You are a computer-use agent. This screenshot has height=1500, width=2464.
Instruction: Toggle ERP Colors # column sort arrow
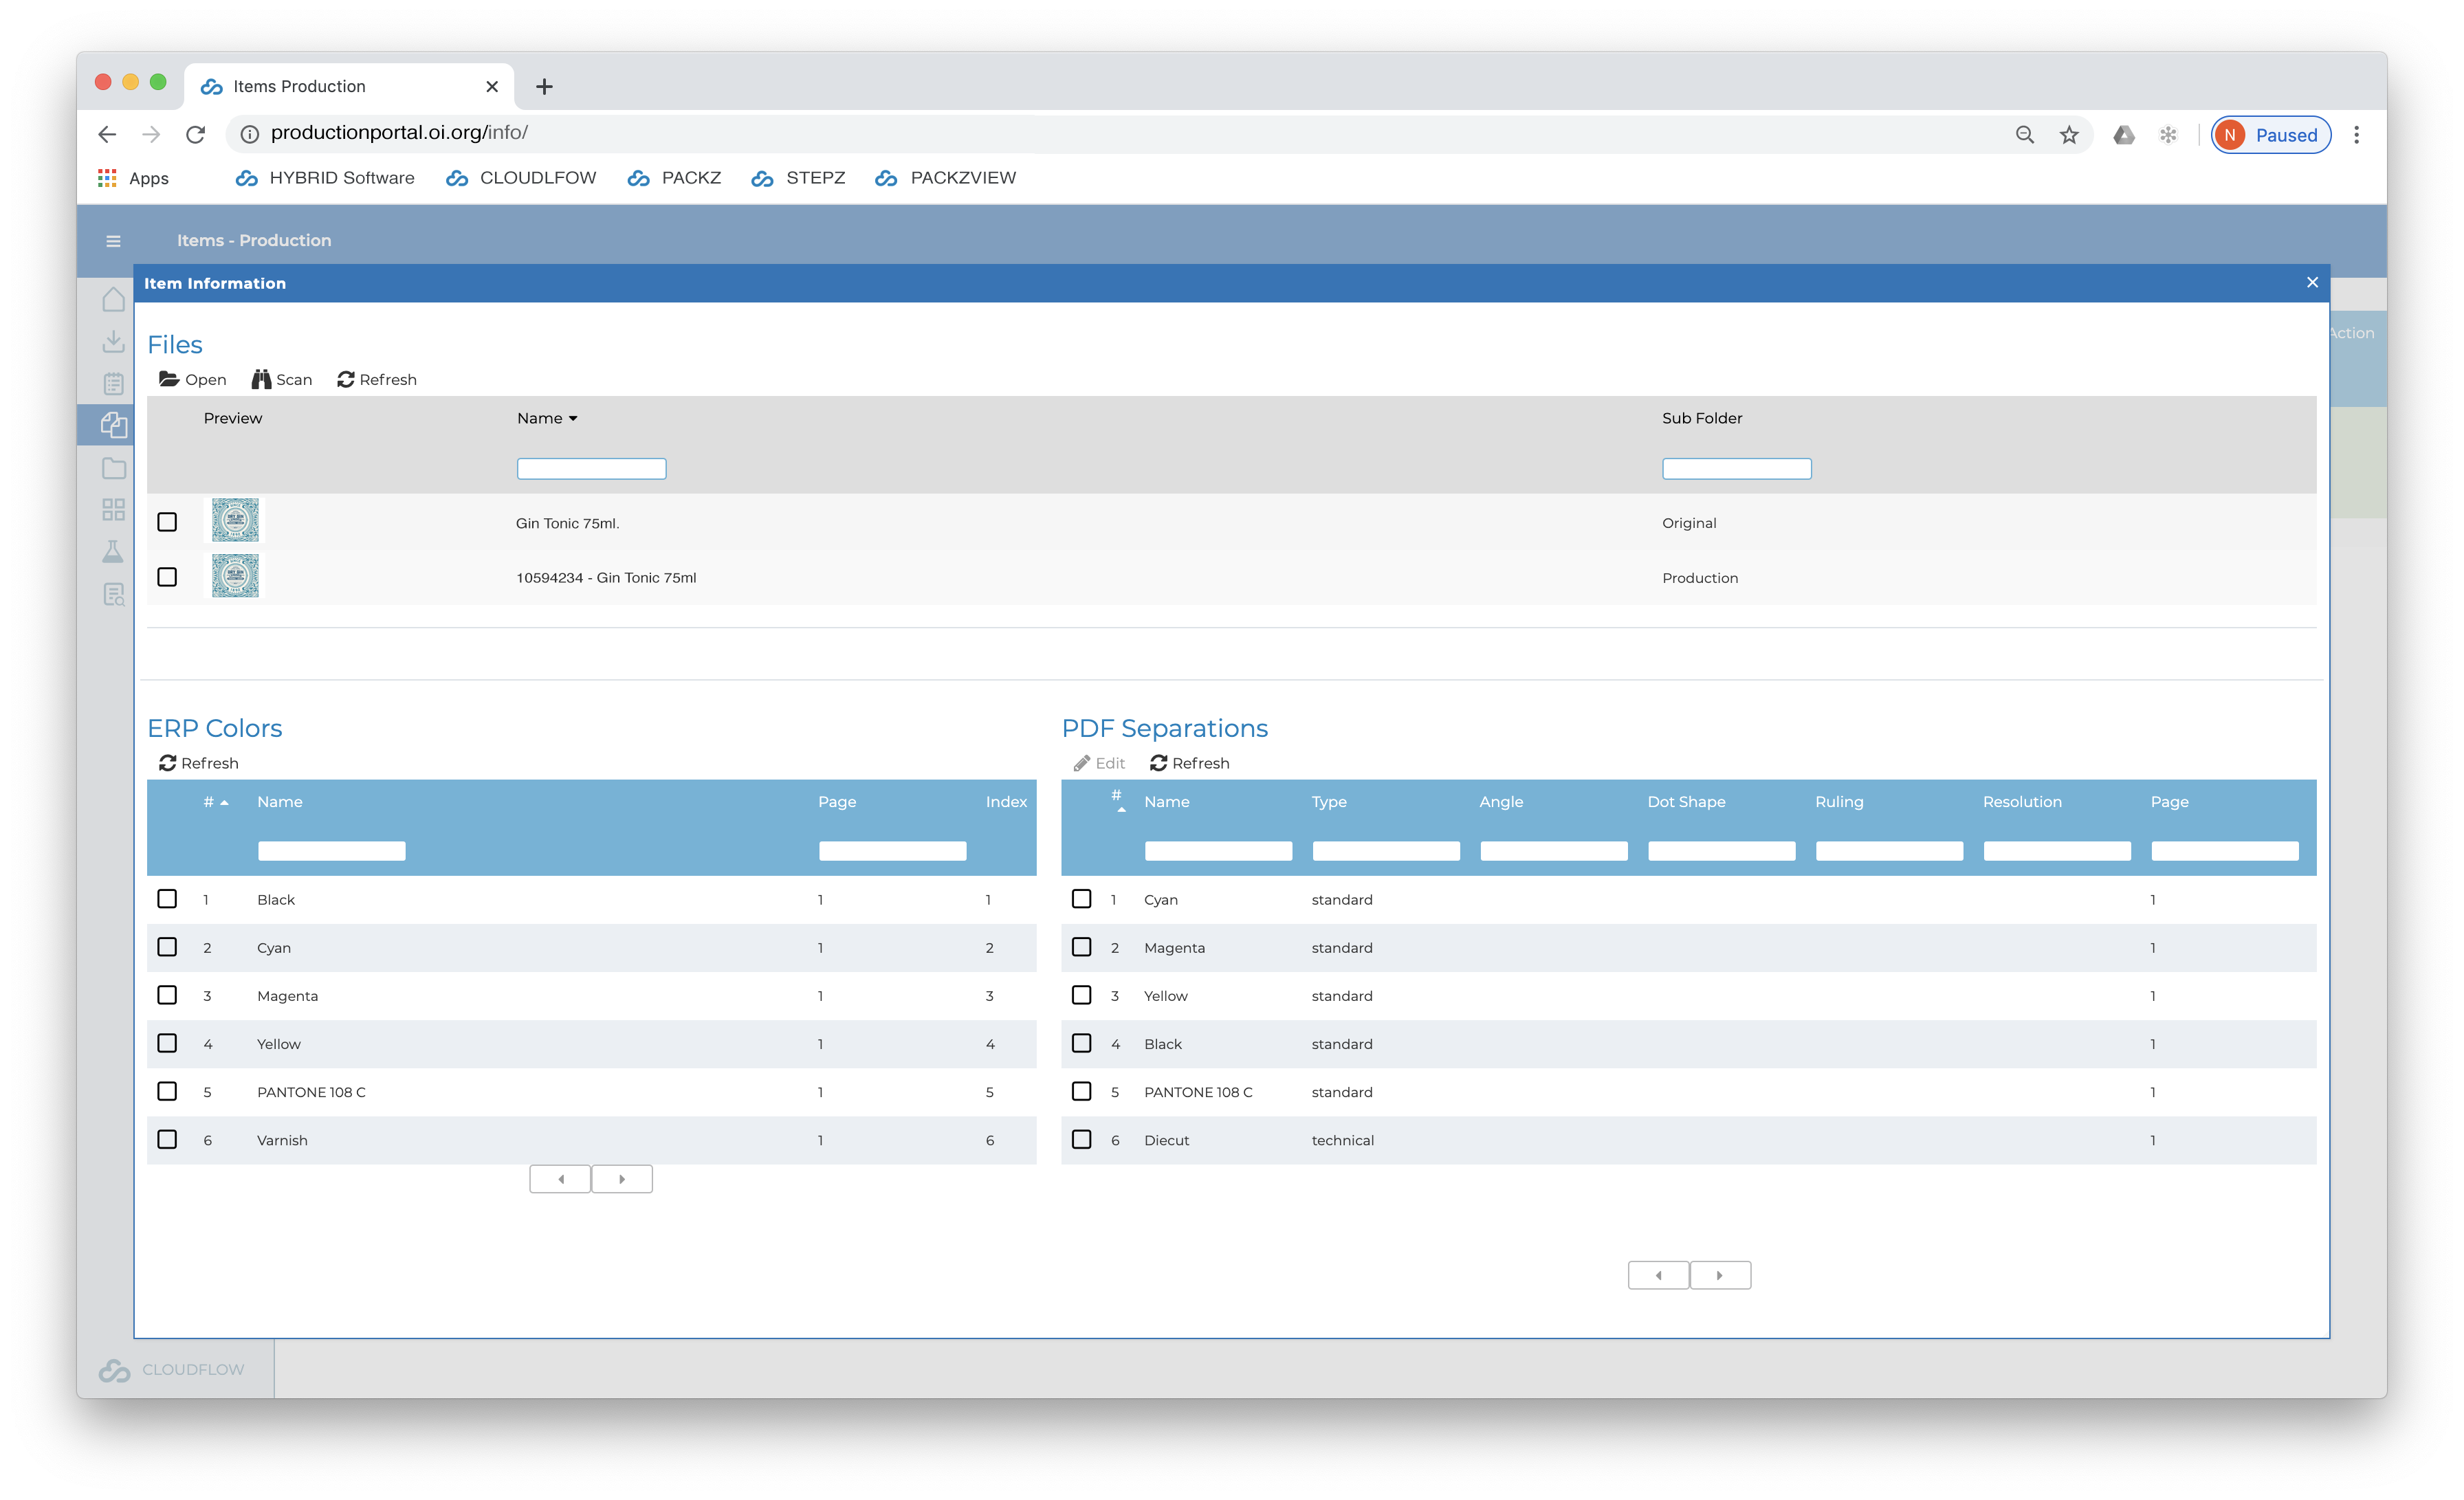(x=225, y=802)
